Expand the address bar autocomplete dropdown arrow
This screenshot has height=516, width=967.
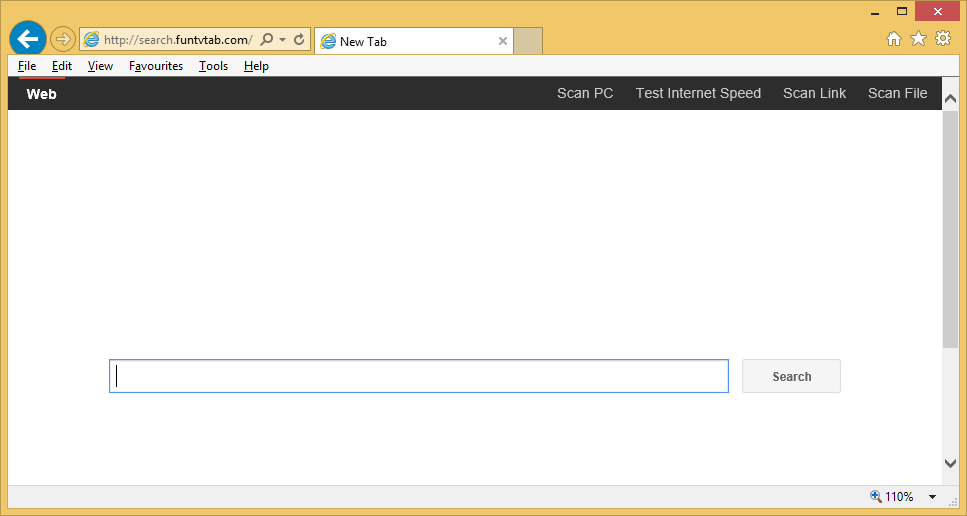coord(282,40)
